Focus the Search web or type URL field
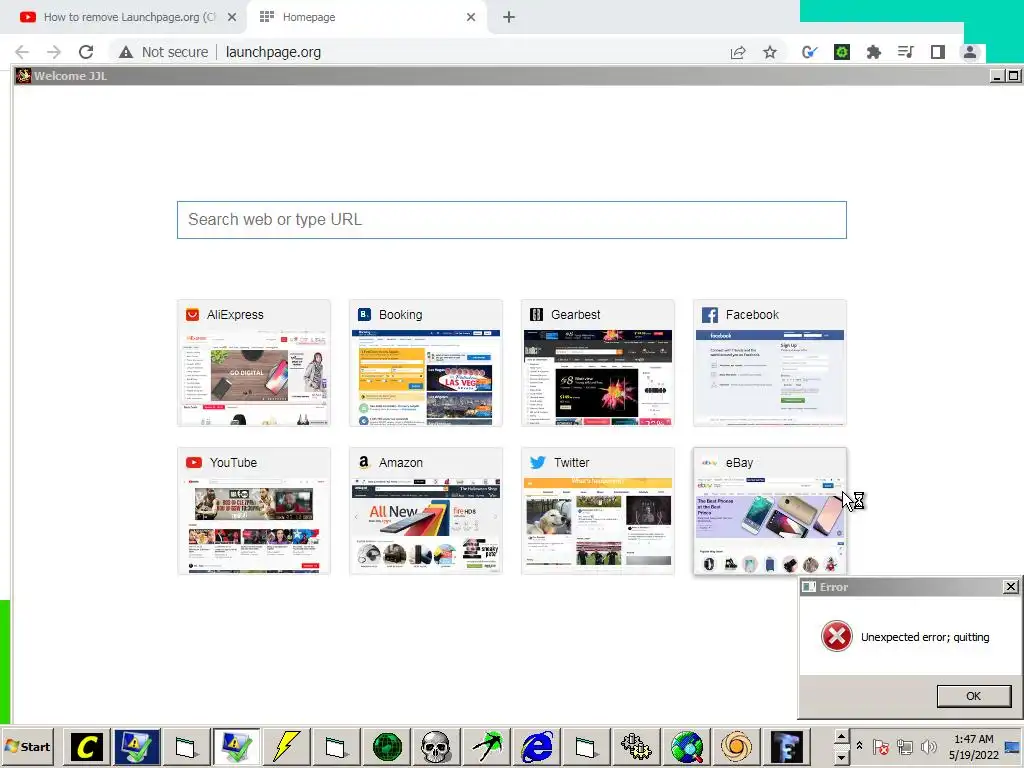 coord(511,220)
